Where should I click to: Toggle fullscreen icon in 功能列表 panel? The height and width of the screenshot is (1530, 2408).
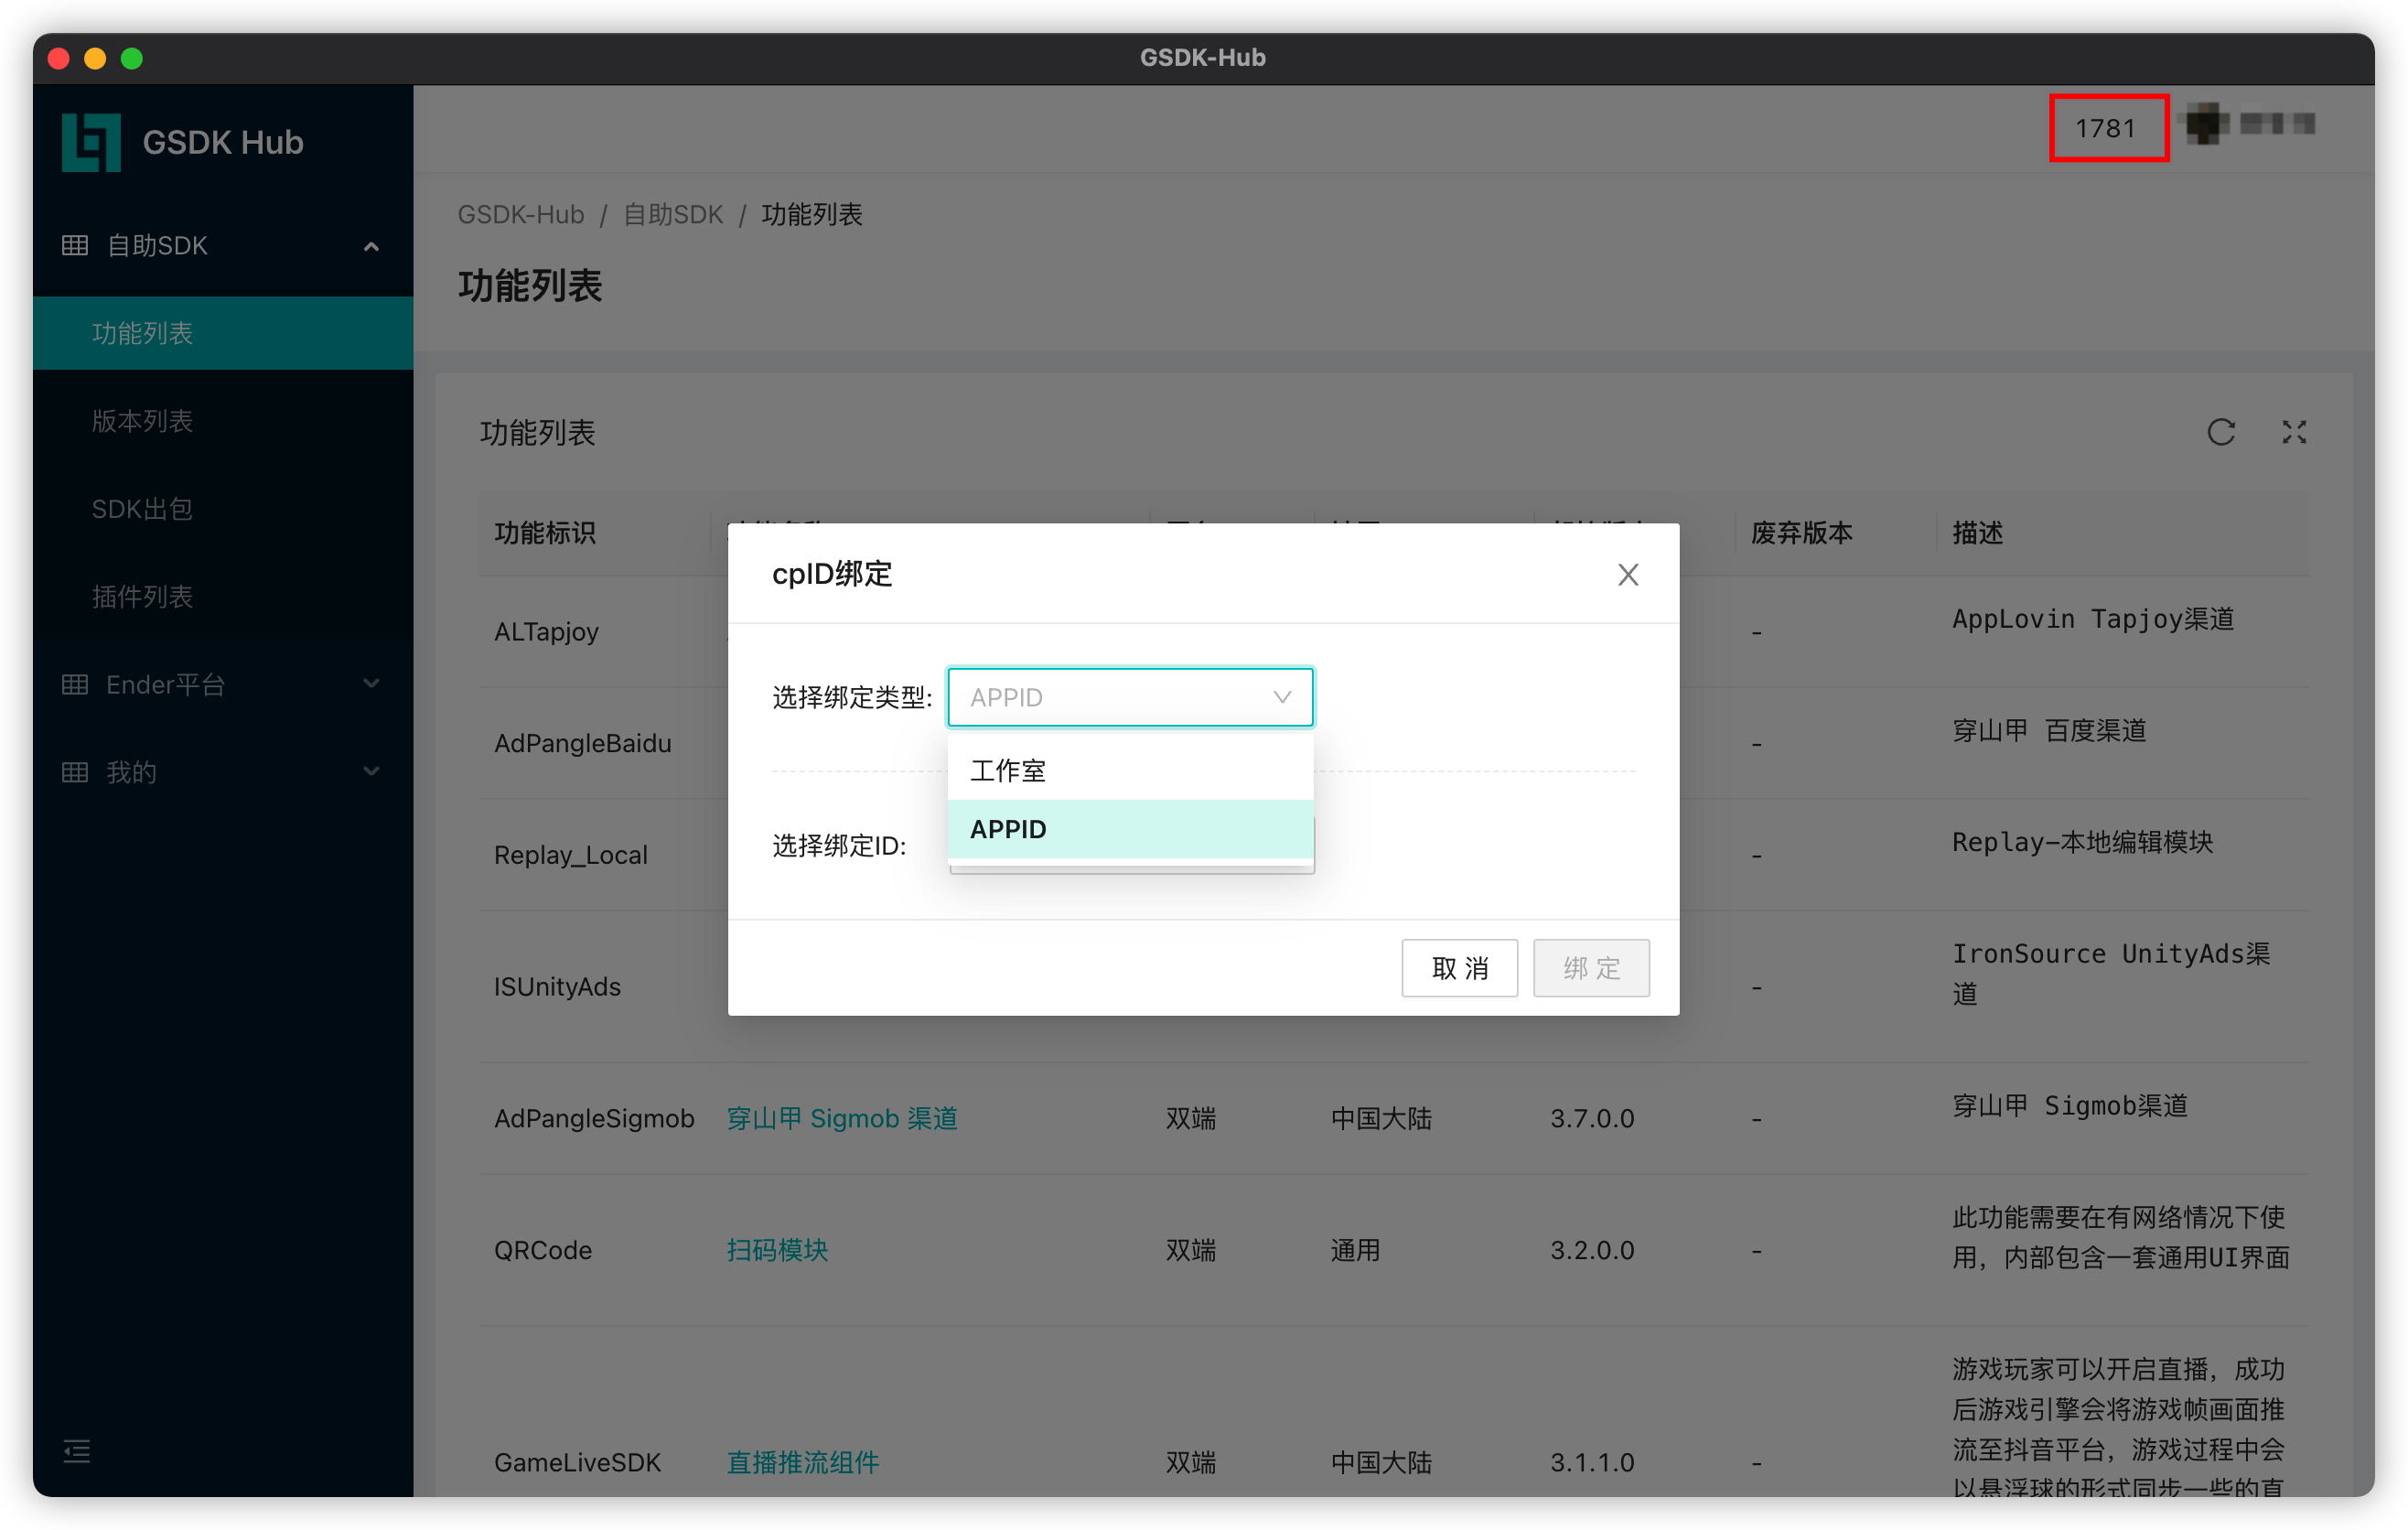tap(2293, 432)
